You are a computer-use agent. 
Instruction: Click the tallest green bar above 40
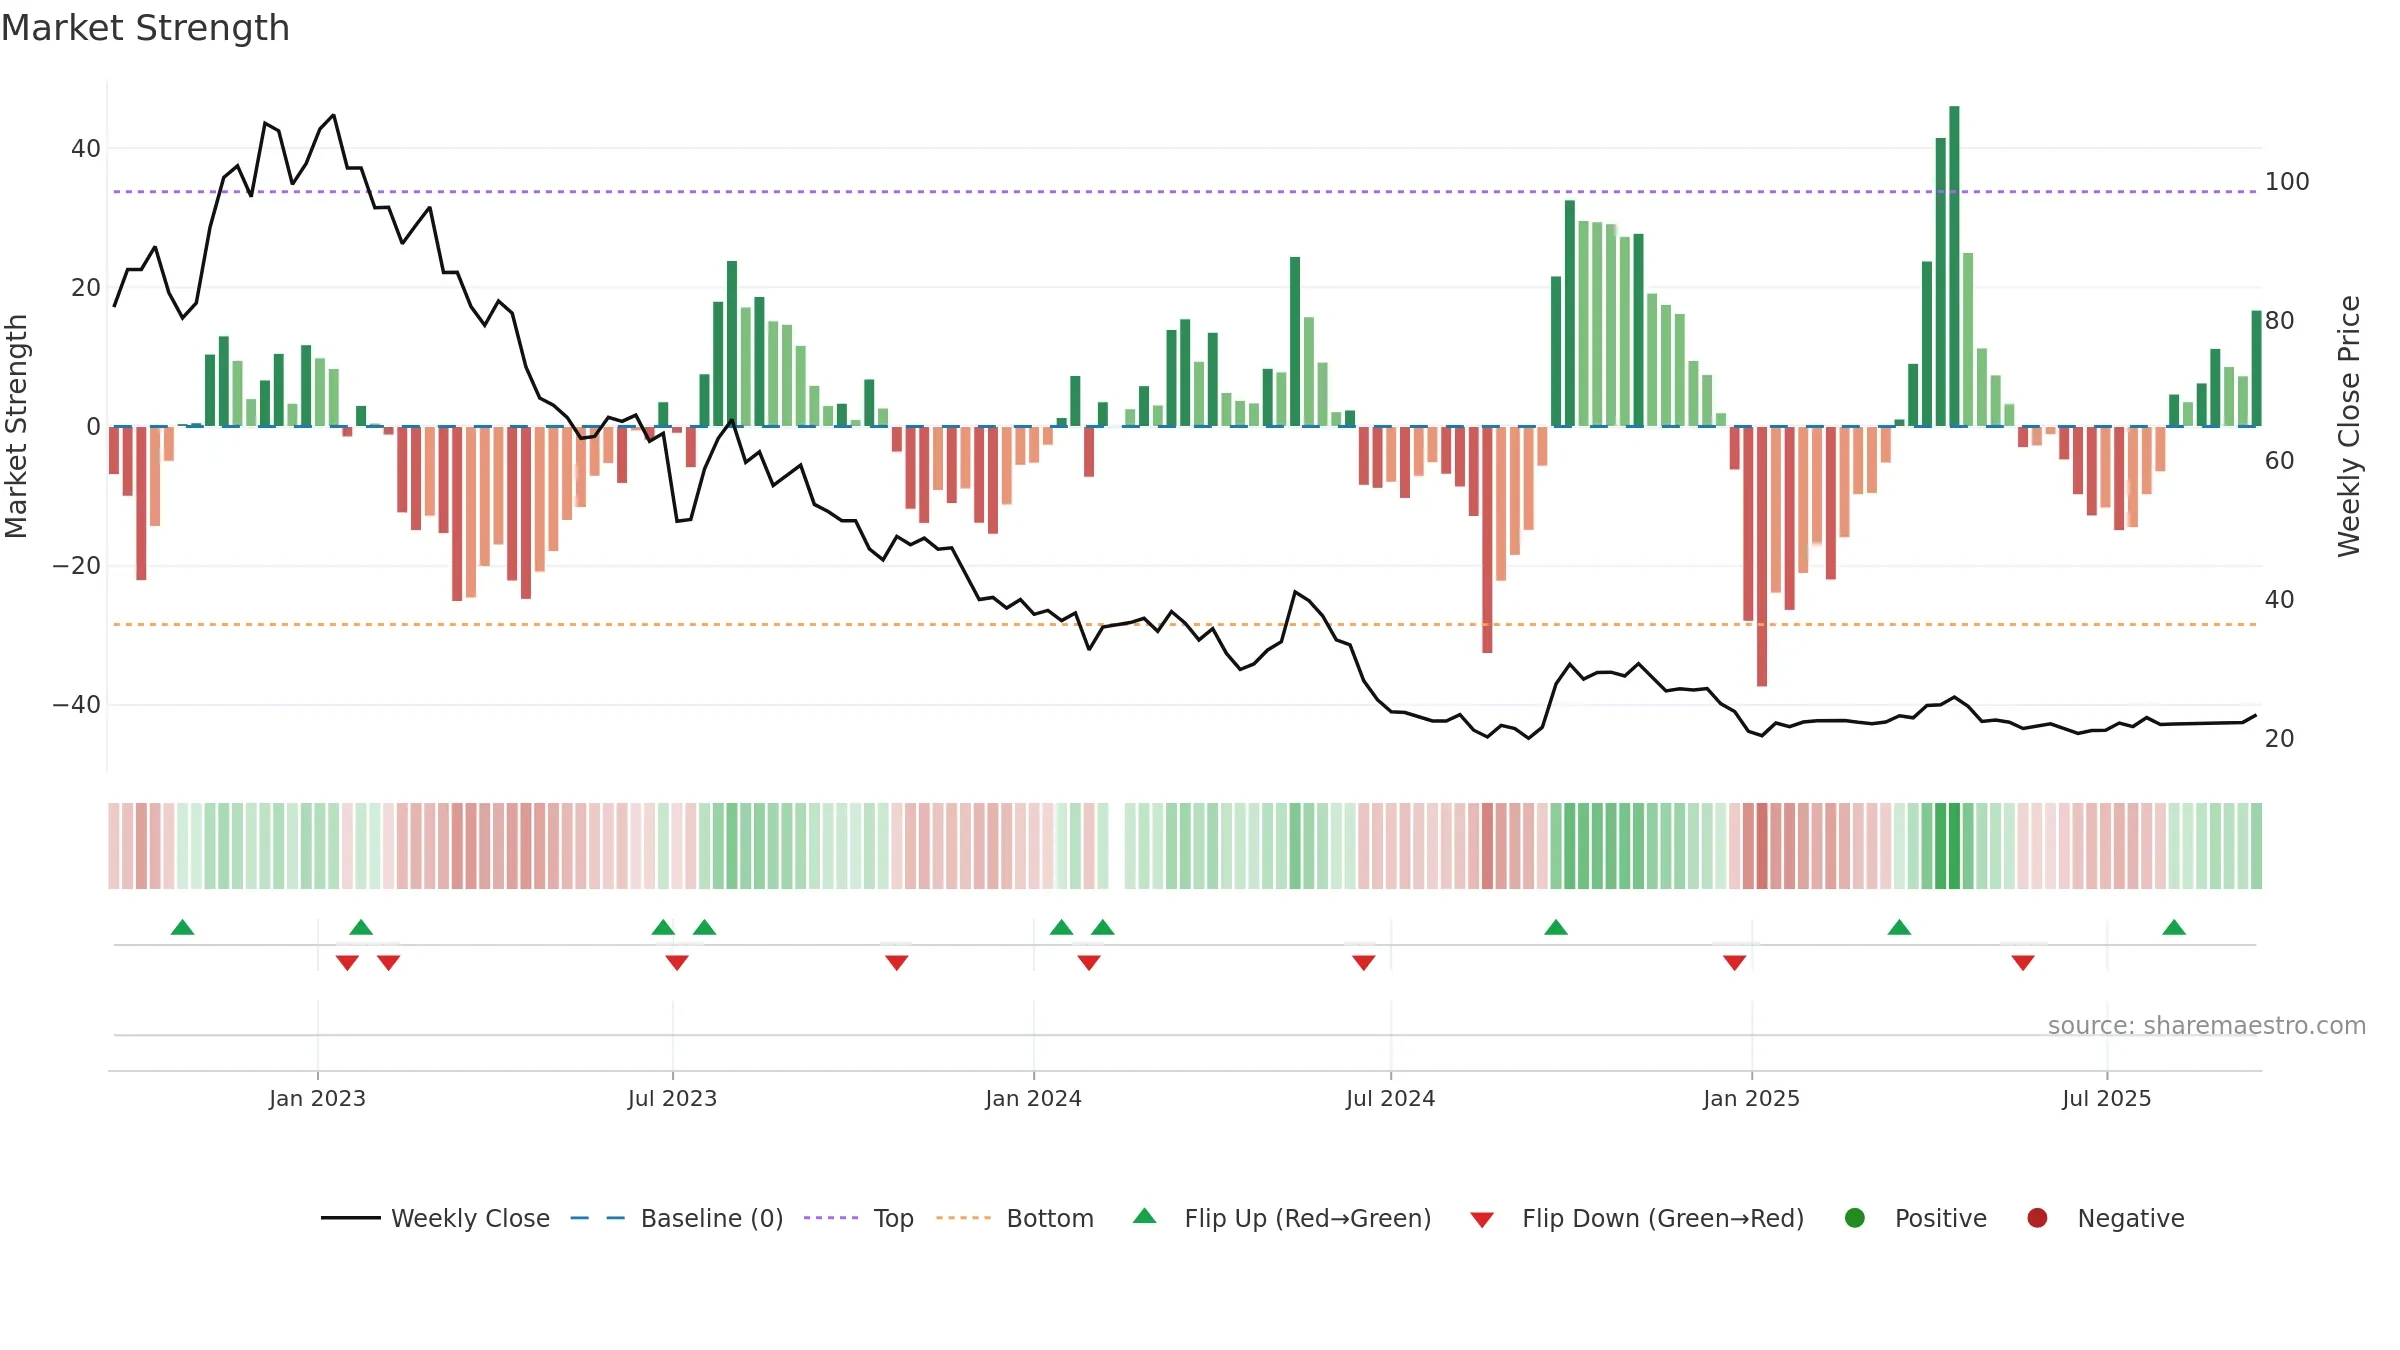(1954, 266)
